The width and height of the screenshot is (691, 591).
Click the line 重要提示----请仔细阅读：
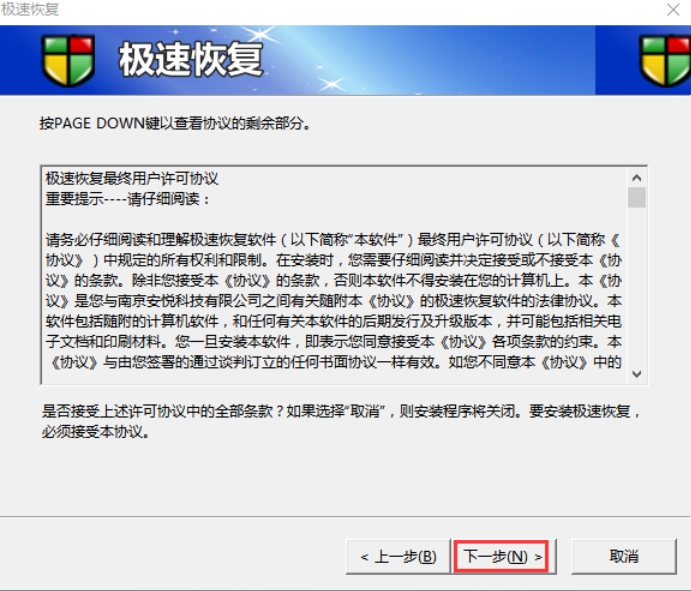127,199
